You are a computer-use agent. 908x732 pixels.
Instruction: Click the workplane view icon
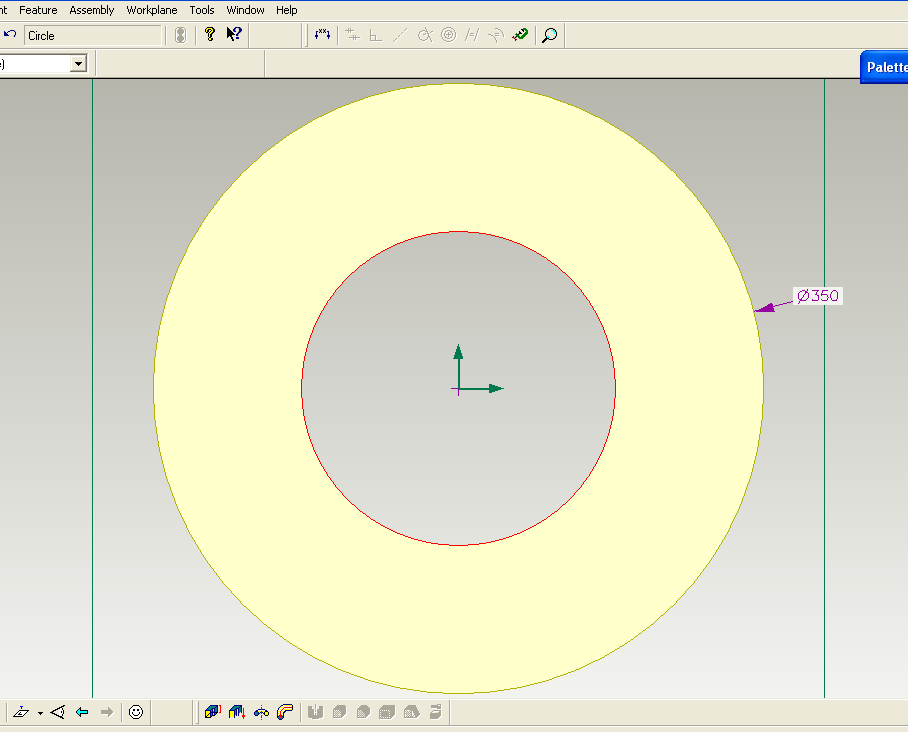tap(21, 712)
